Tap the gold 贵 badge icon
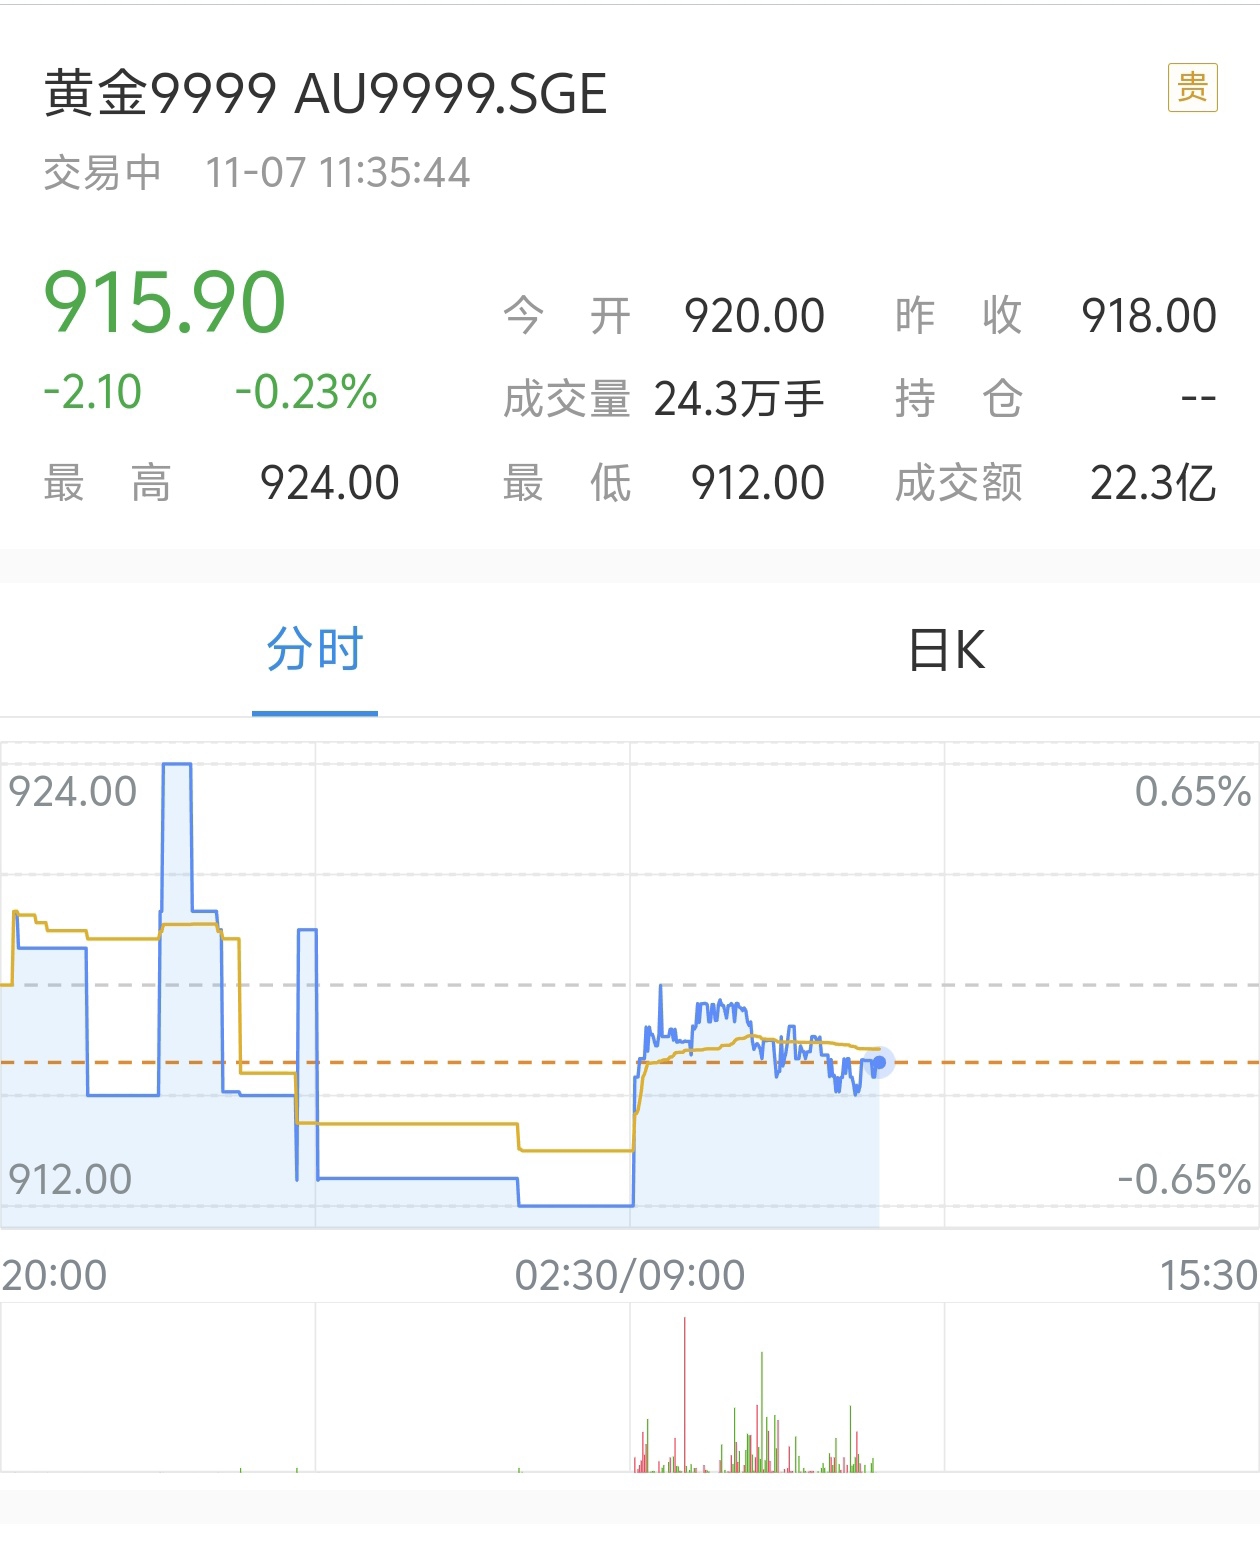The height and width of the screenshot is (1542, 1260). tap(1192, 88)
